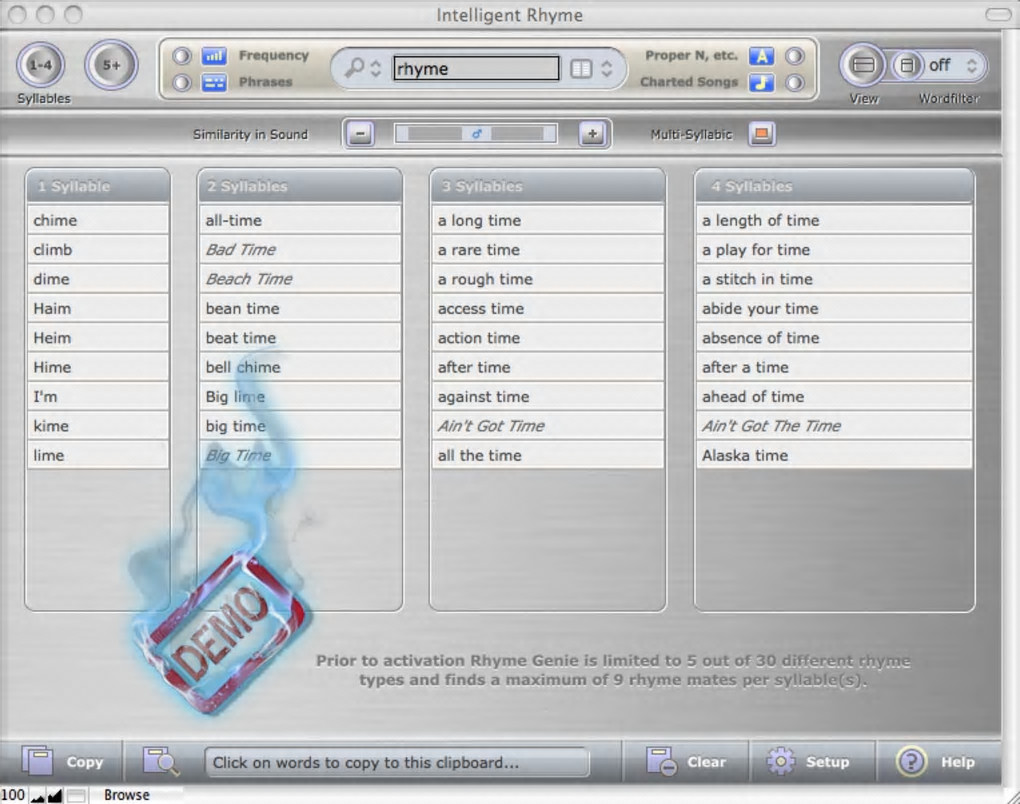Click the Copy button
The width and height of the screenshot is (1020, 804).
(x=62, y=761)
